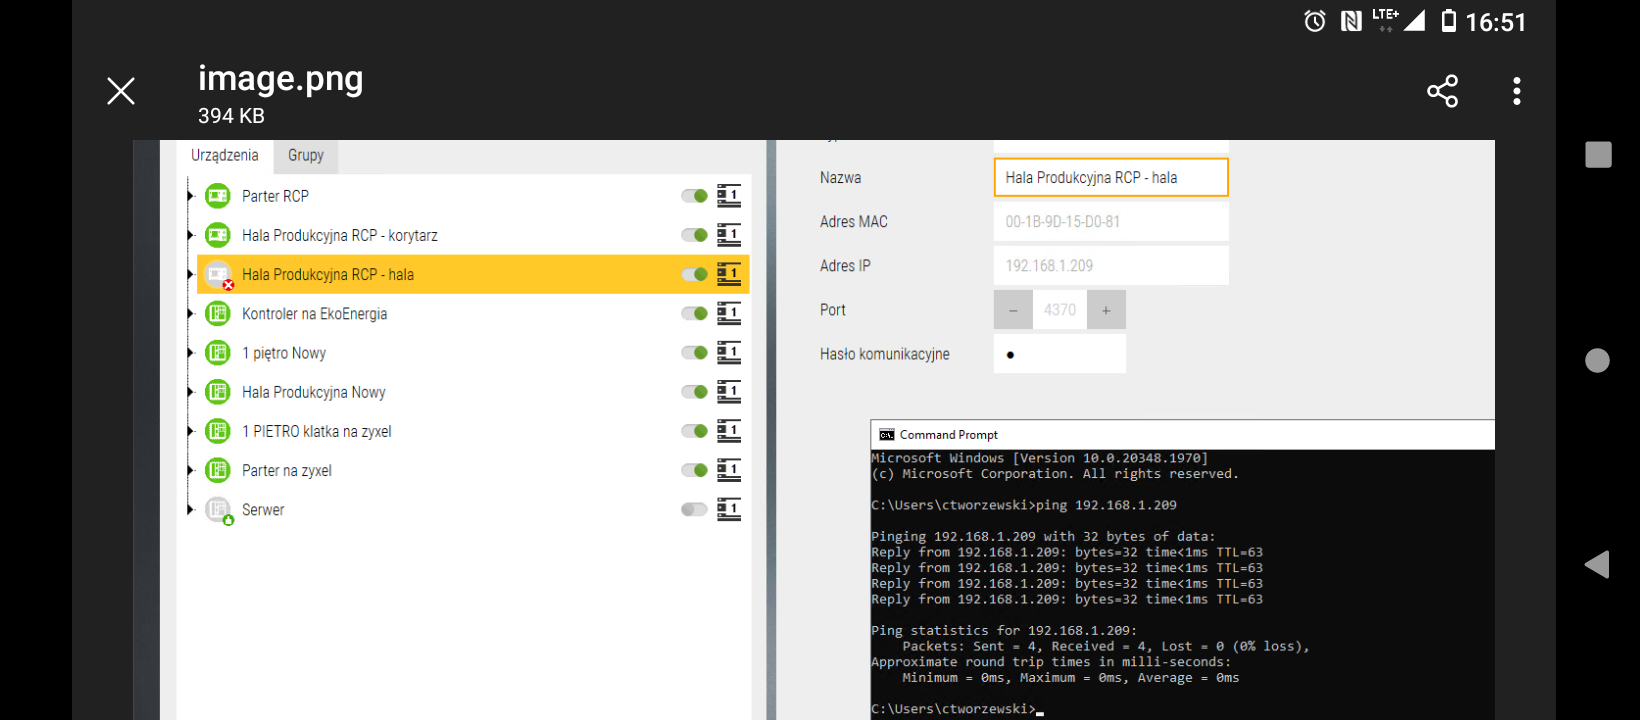Toggle Hala Produkcyjna RCP - korytarz switch
Screen dimensions: 1640x720
pyautogui.click(x=695, y=235)
